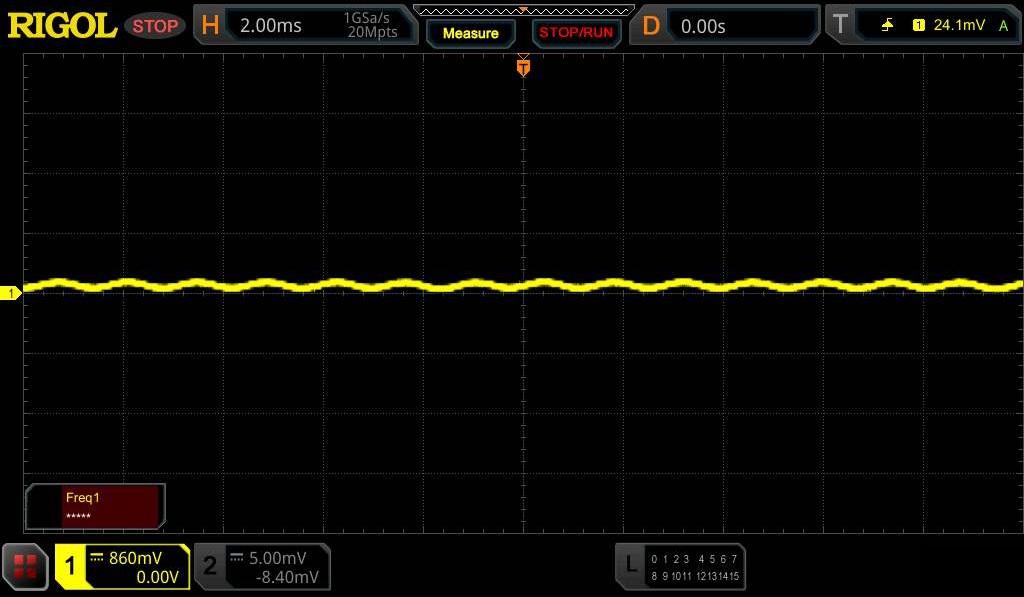1024x597 pixels.
Task: Click the RIGOL logo
Action: tap(62, 26)
